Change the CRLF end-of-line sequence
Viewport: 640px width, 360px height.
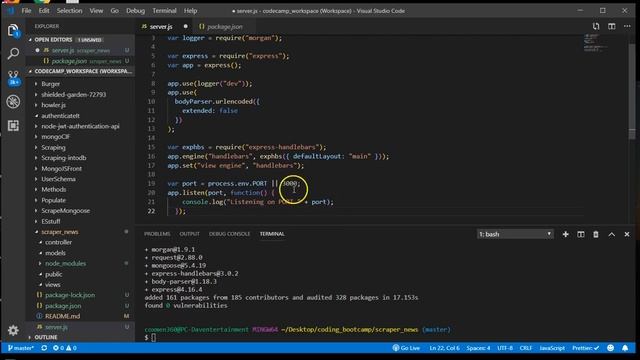point(526,348)
